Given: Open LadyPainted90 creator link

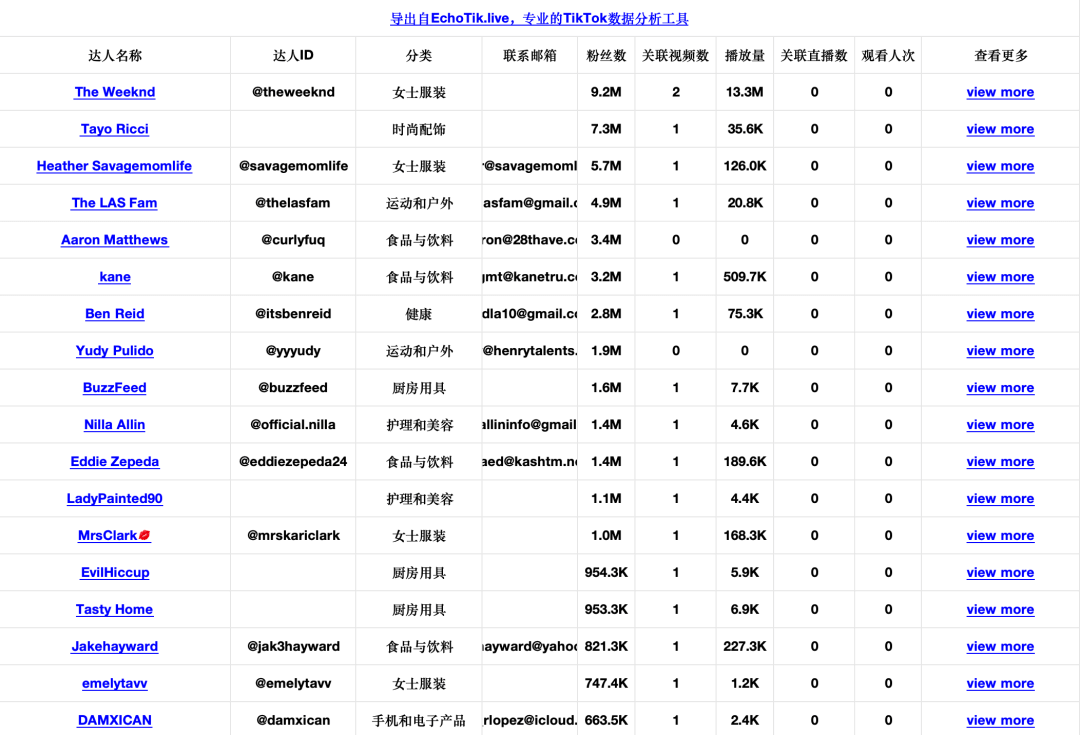Looking at the screenshot, I should 114,499.
